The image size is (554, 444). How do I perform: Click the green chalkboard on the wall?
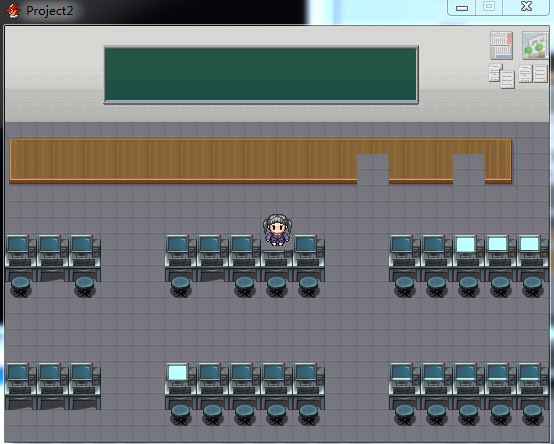pos(261,75)
